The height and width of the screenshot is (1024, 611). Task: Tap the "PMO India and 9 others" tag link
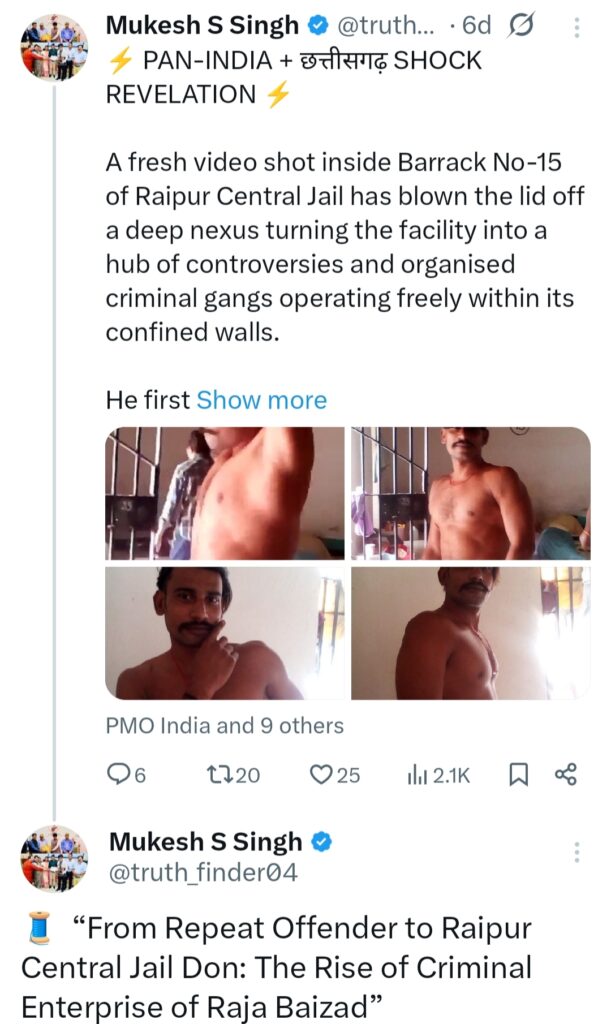(224, 726)
